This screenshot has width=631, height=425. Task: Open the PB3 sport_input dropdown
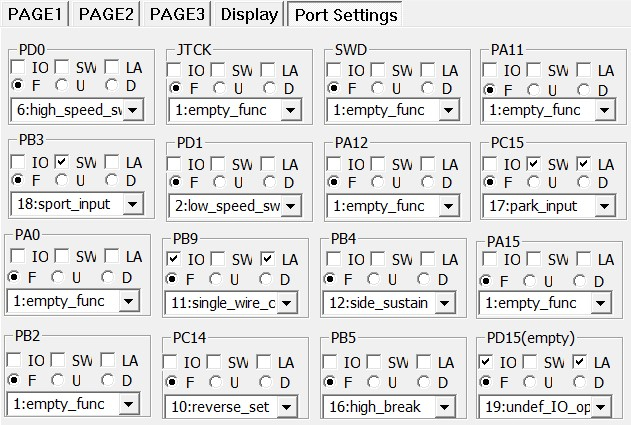pos(131,204)
